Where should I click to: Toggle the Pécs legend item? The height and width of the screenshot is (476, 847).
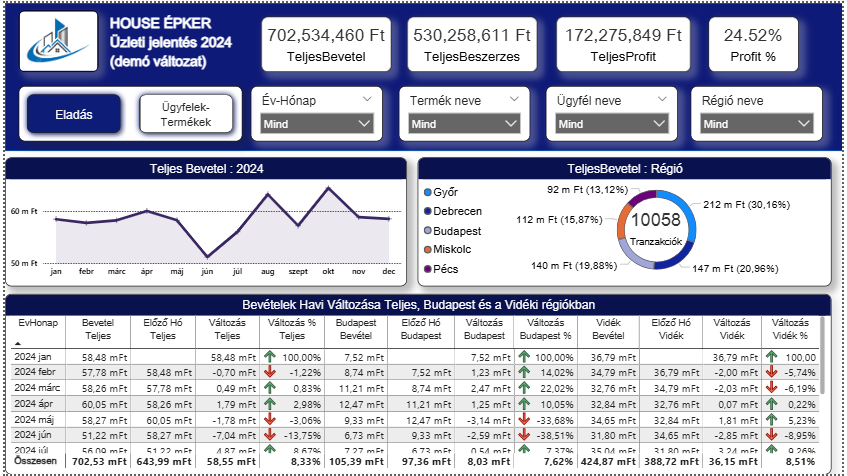[441, 269]
